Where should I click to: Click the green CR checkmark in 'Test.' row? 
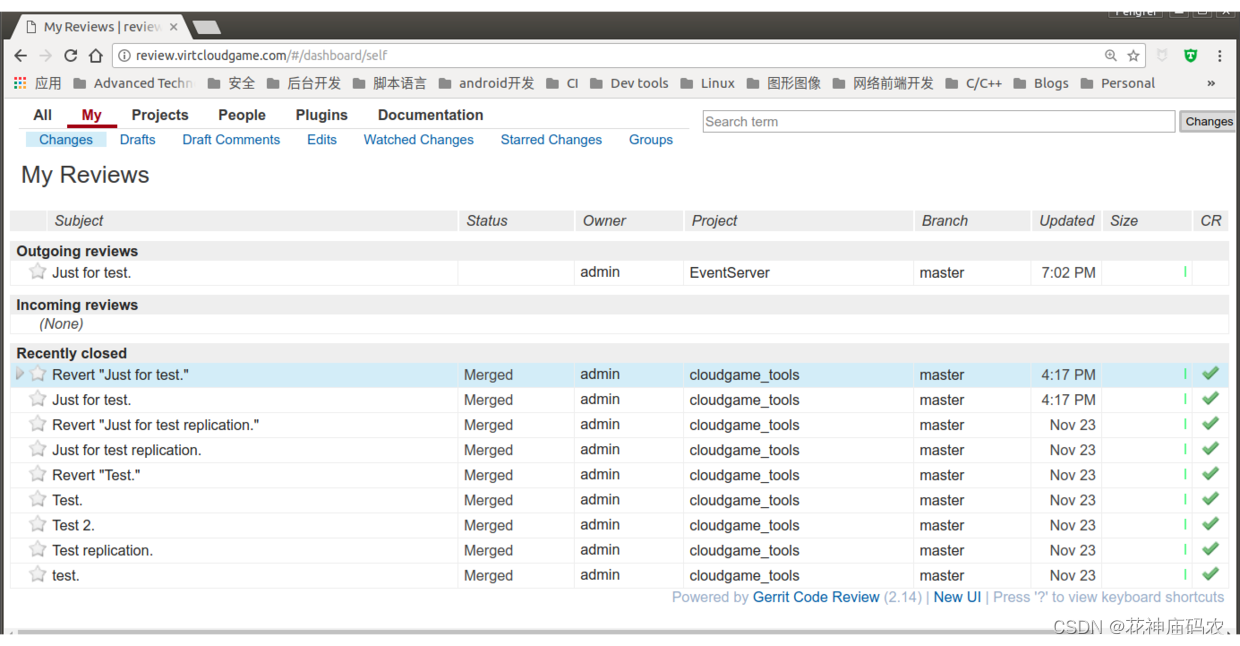(1211, 498)
